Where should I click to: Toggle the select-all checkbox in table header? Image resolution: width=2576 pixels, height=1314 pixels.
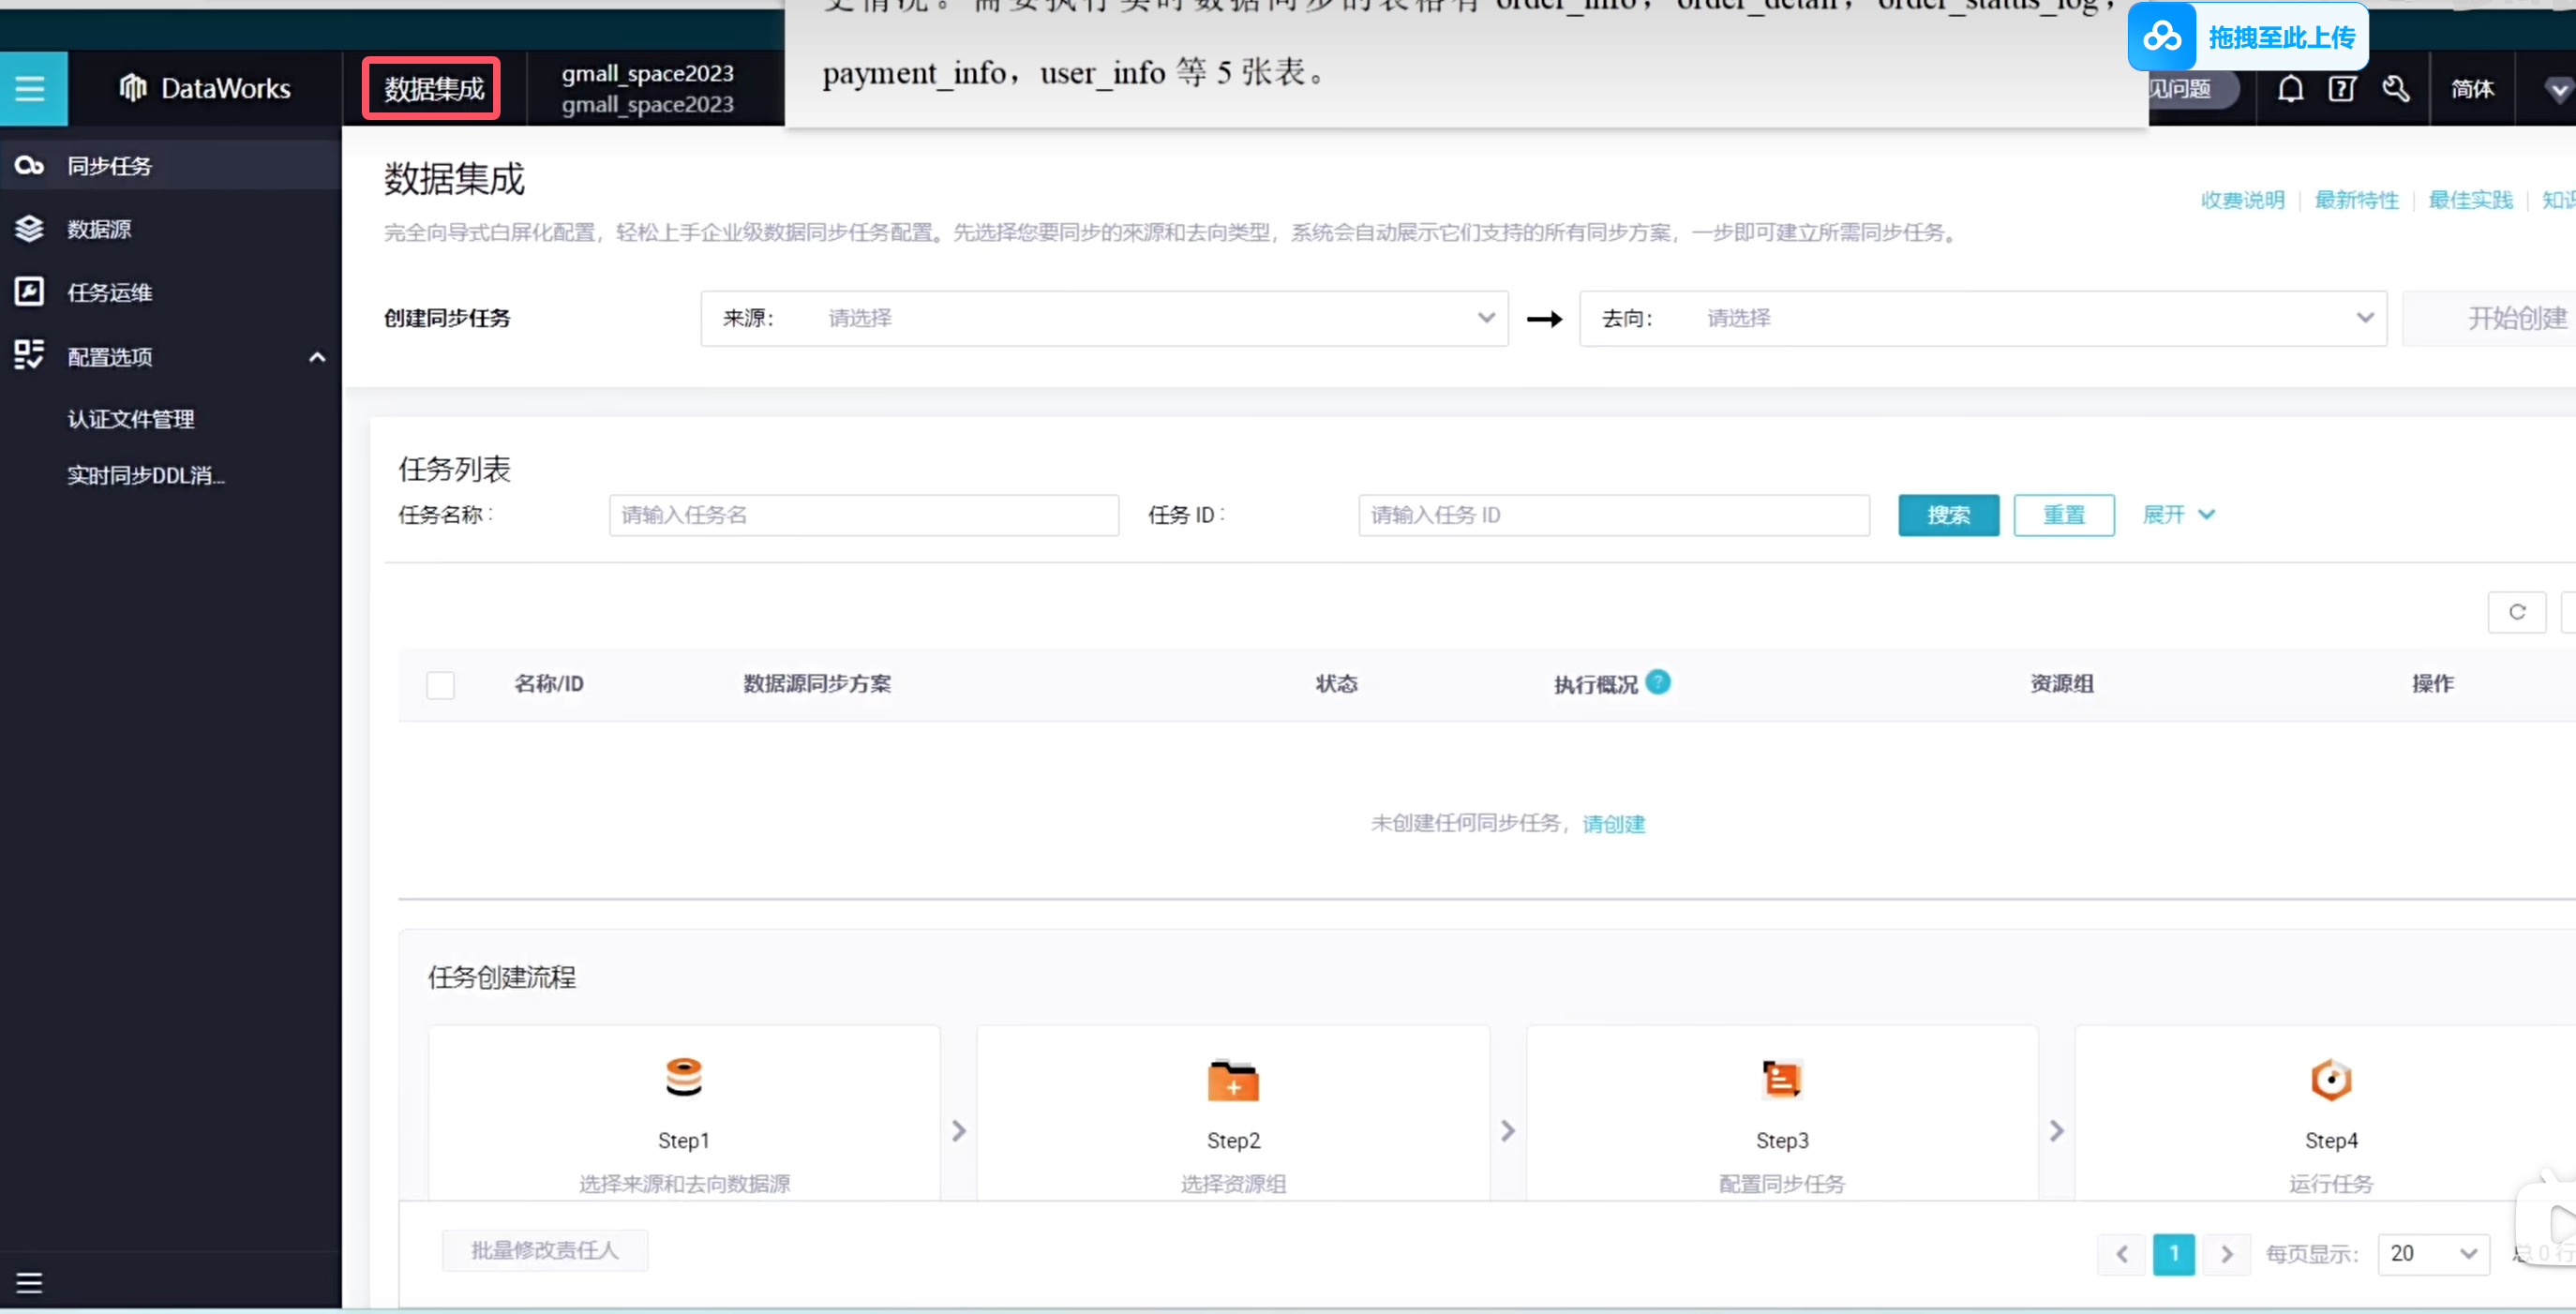(440, 685)
